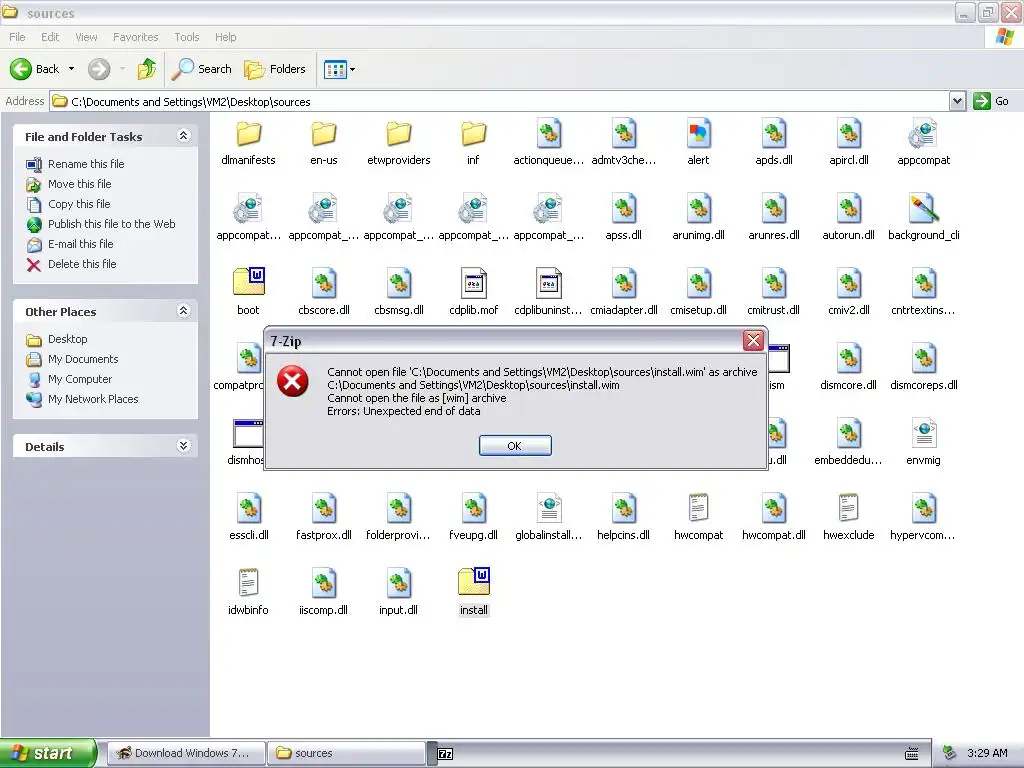Select the alert file icon
The image size is (1024, 768).
(x=698, y=134)
